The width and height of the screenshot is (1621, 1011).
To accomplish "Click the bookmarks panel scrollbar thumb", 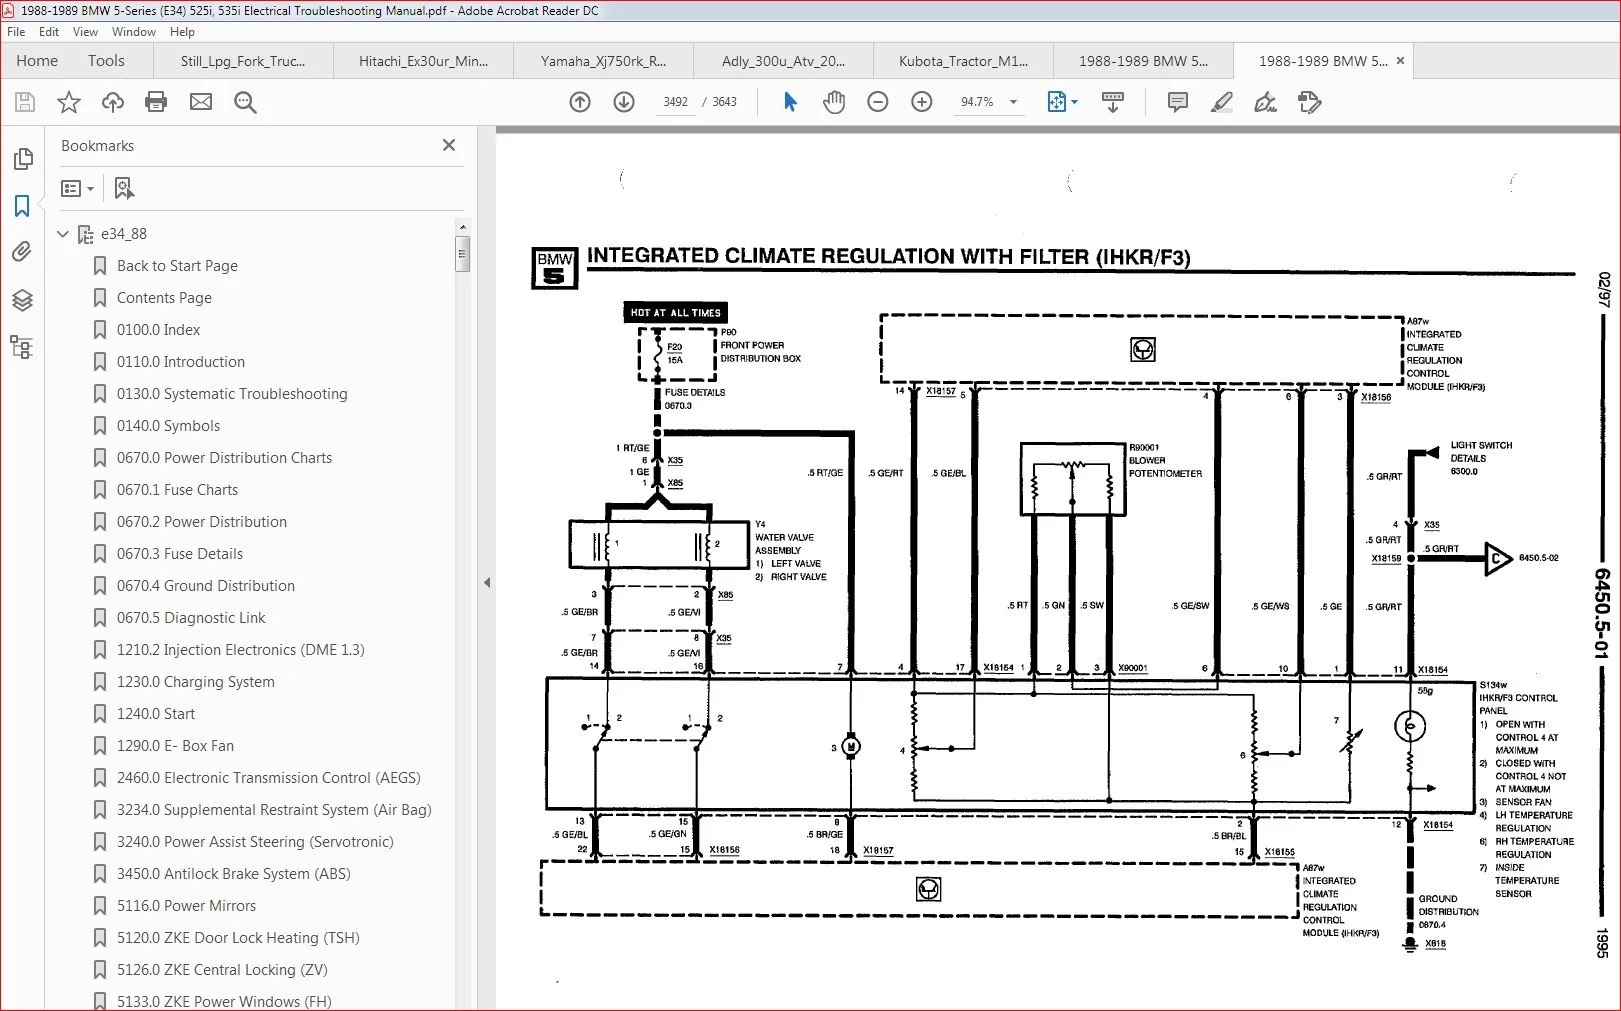I will (462, 254).
